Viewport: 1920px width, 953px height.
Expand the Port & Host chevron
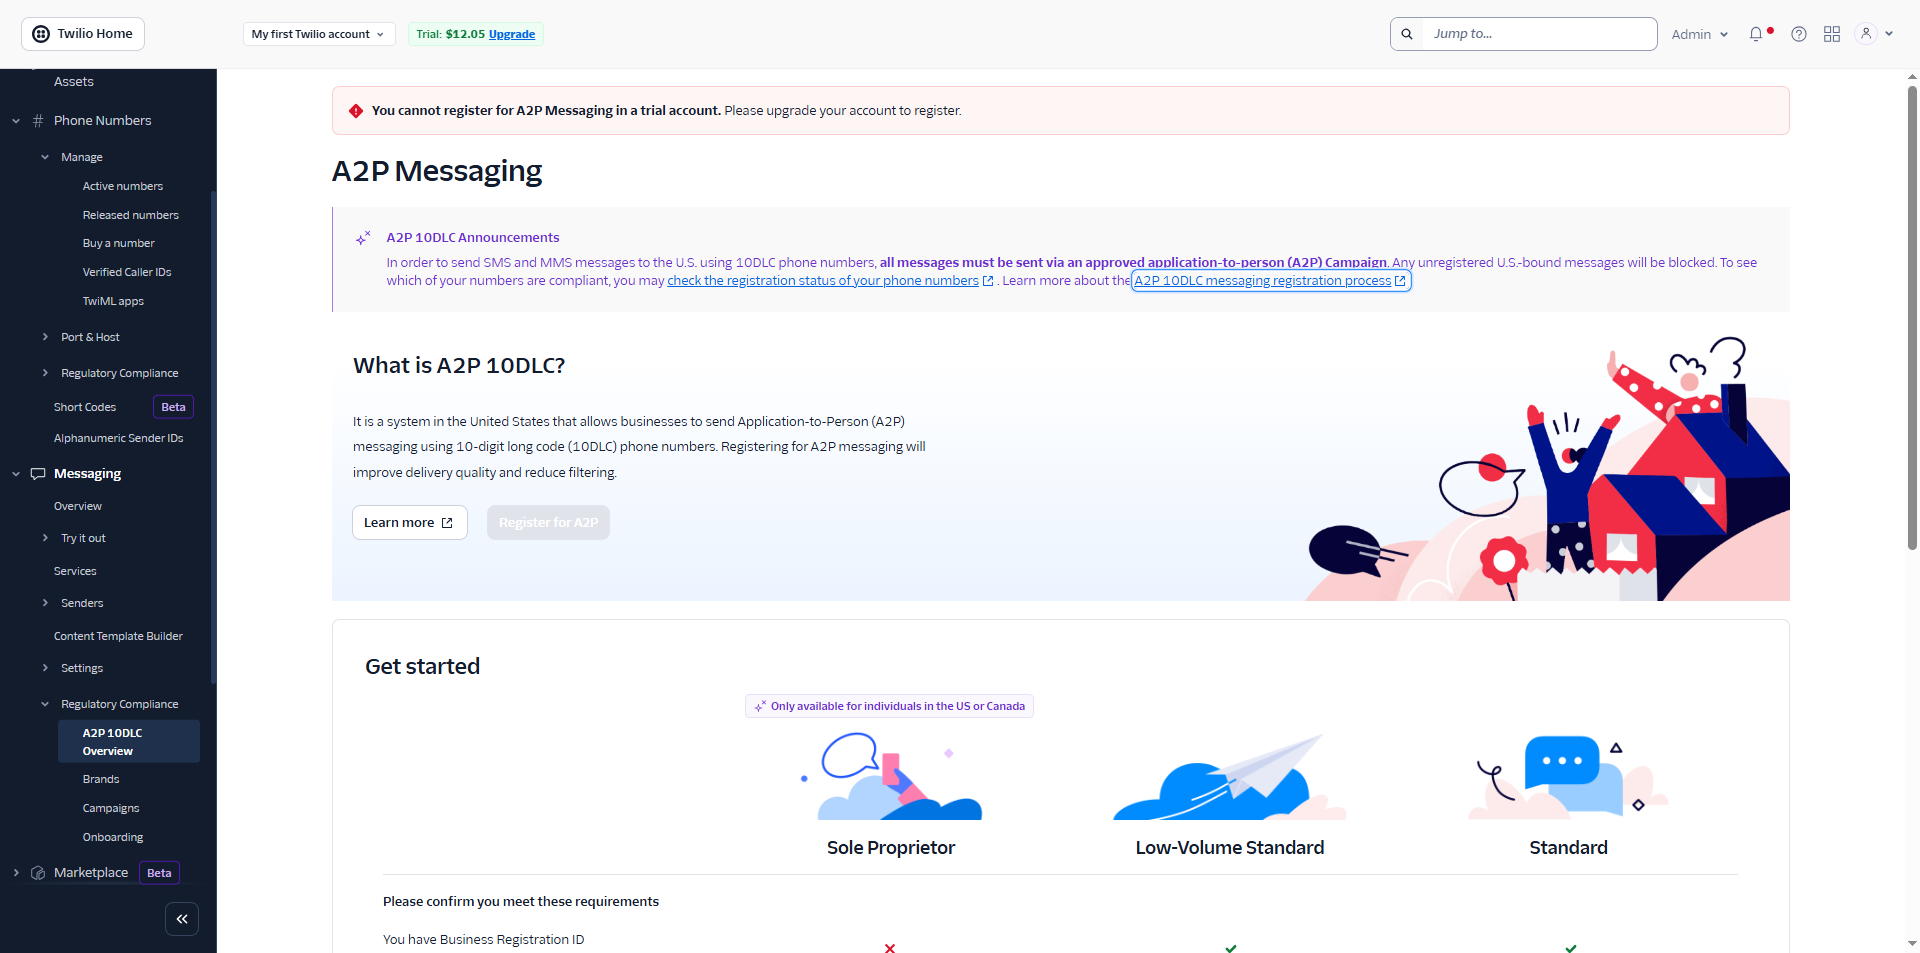[45, 337]
